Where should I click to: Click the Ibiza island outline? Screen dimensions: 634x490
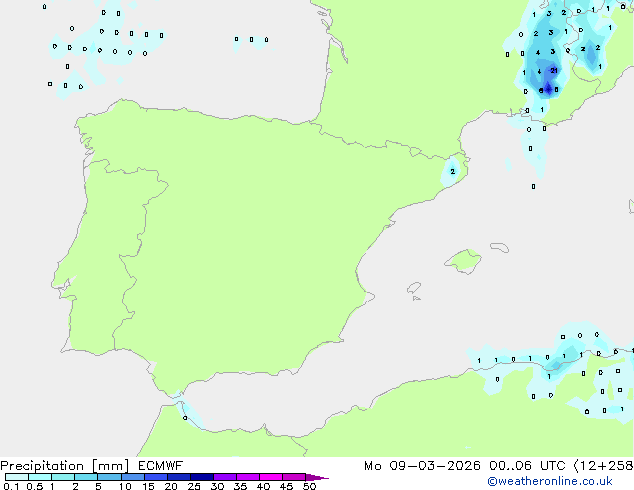[x=414, y=288]
